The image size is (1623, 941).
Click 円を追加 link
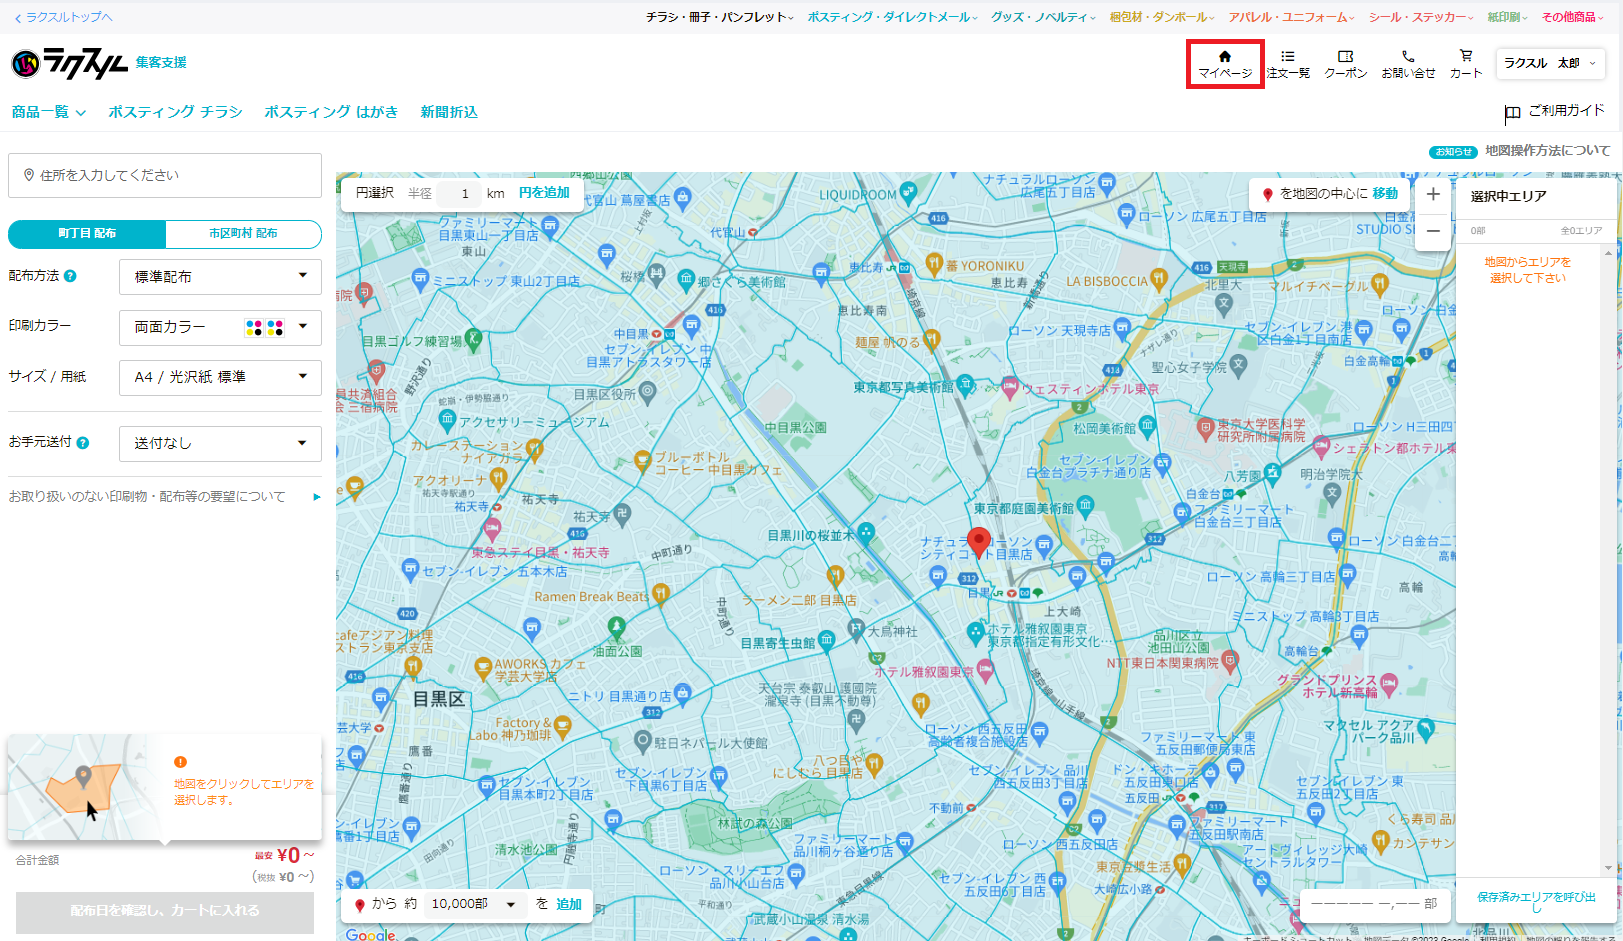544,193
